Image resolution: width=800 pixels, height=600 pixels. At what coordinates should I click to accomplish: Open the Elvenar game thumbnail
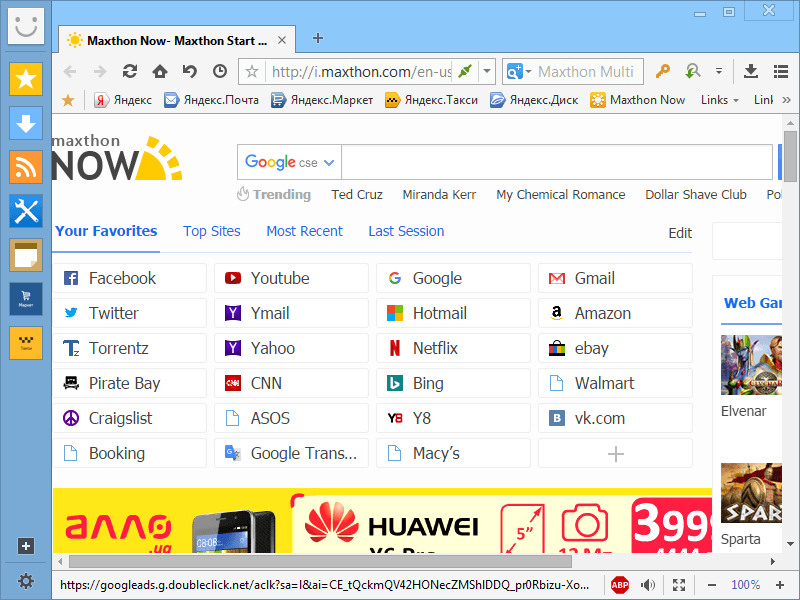[x=751, y=365]
